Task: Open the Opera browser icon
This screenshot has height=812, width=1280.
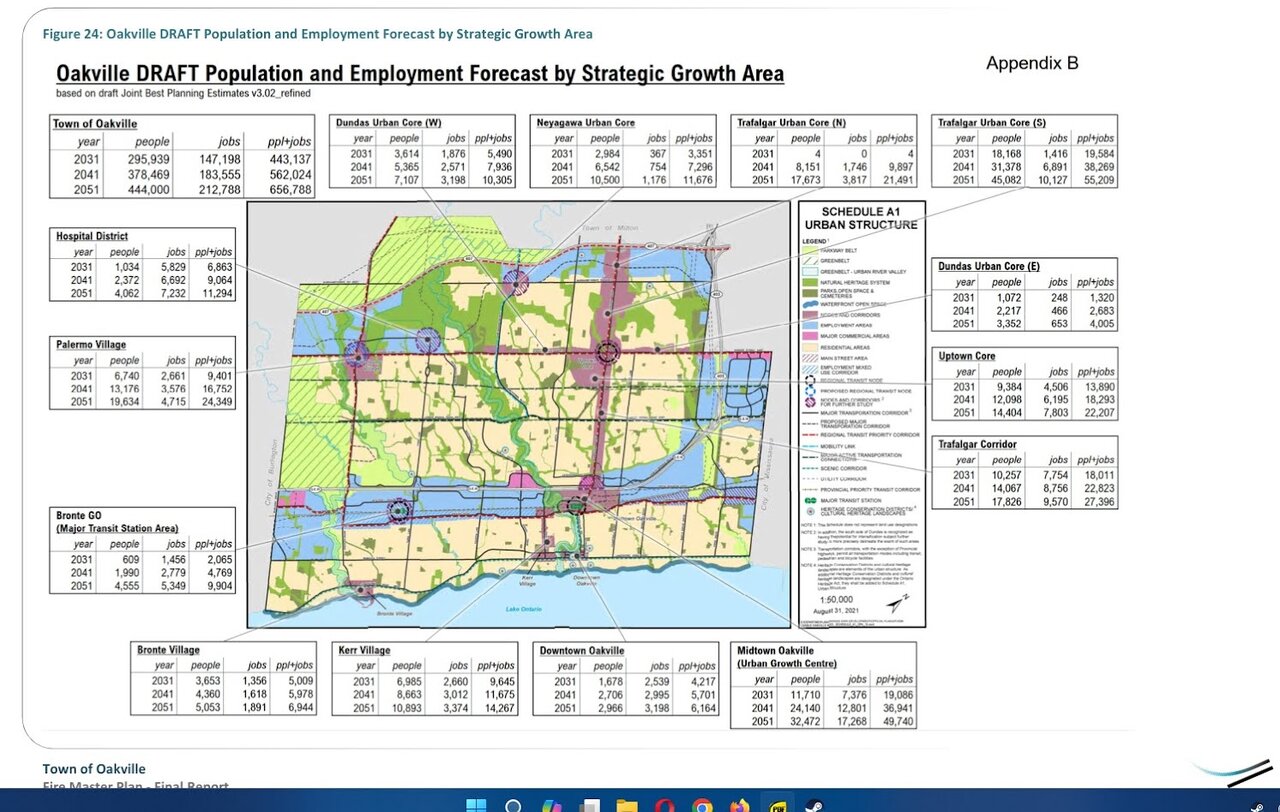Action: 665,805
